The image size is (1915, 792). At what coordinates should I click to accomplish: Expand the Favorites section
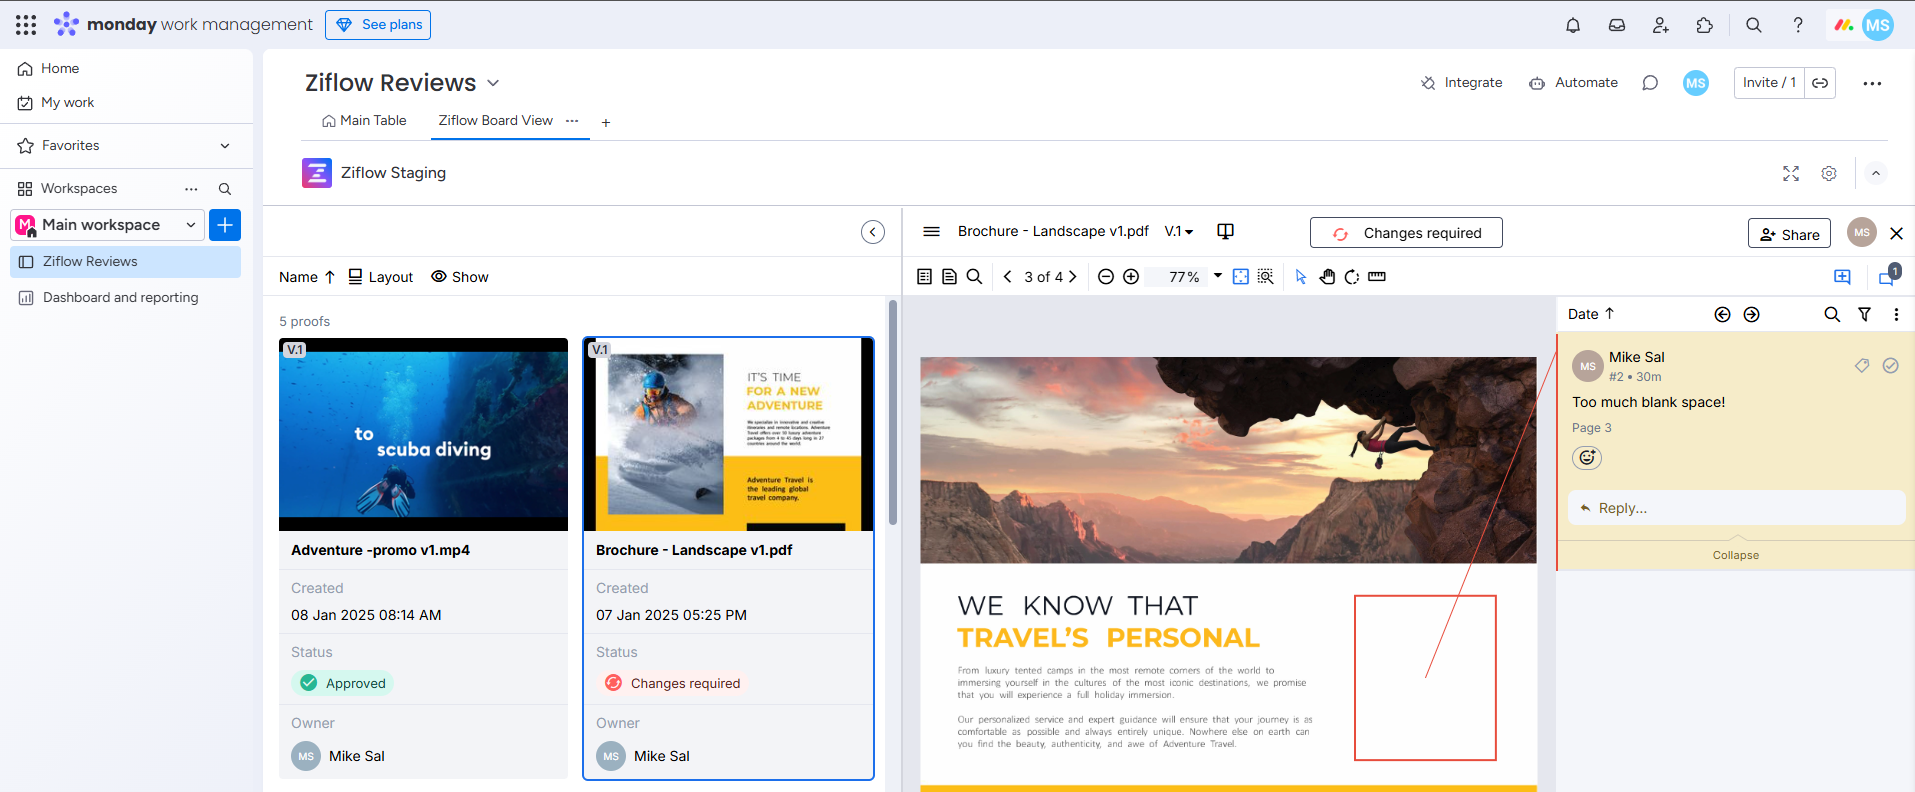[225, 146]
